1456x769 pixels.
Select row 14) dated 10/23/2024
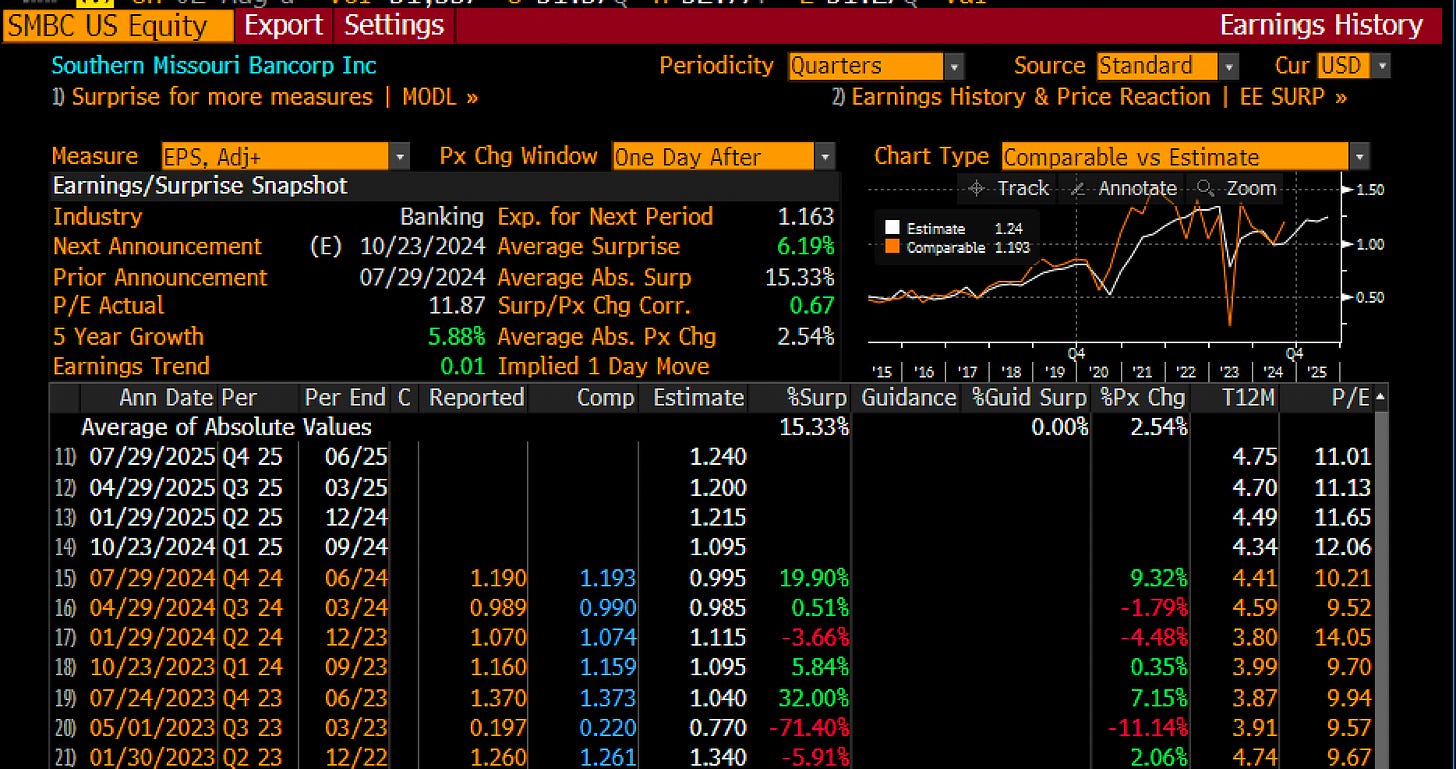point(712,547)
